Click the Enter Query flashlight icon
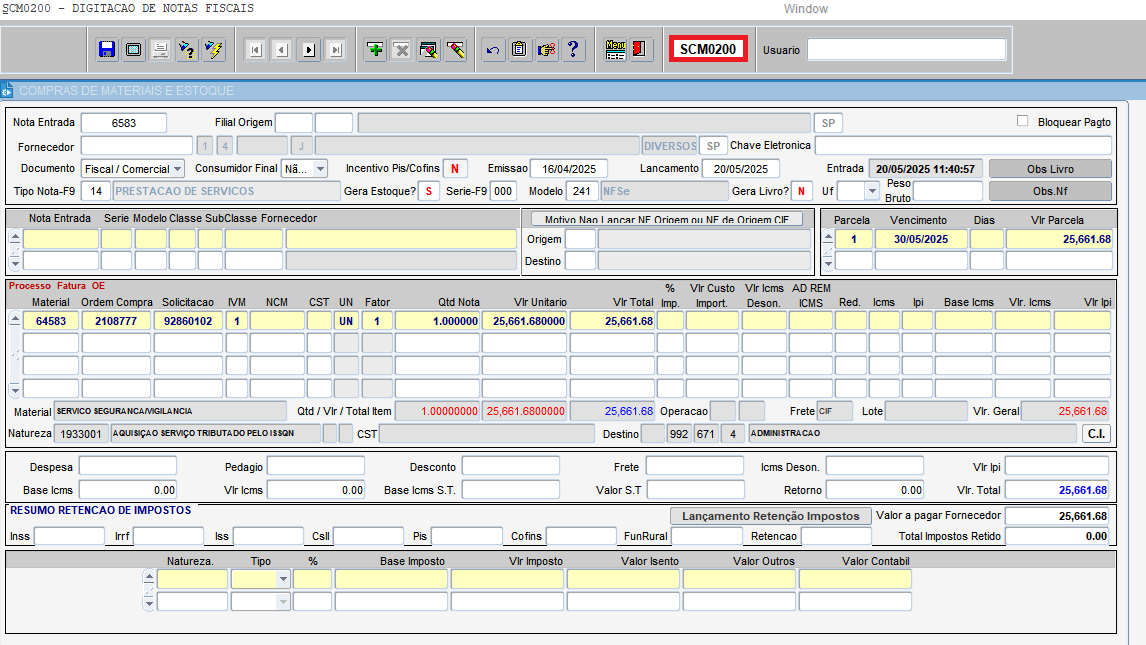This screenshot has height=645, width=1146. pos(187,50)
